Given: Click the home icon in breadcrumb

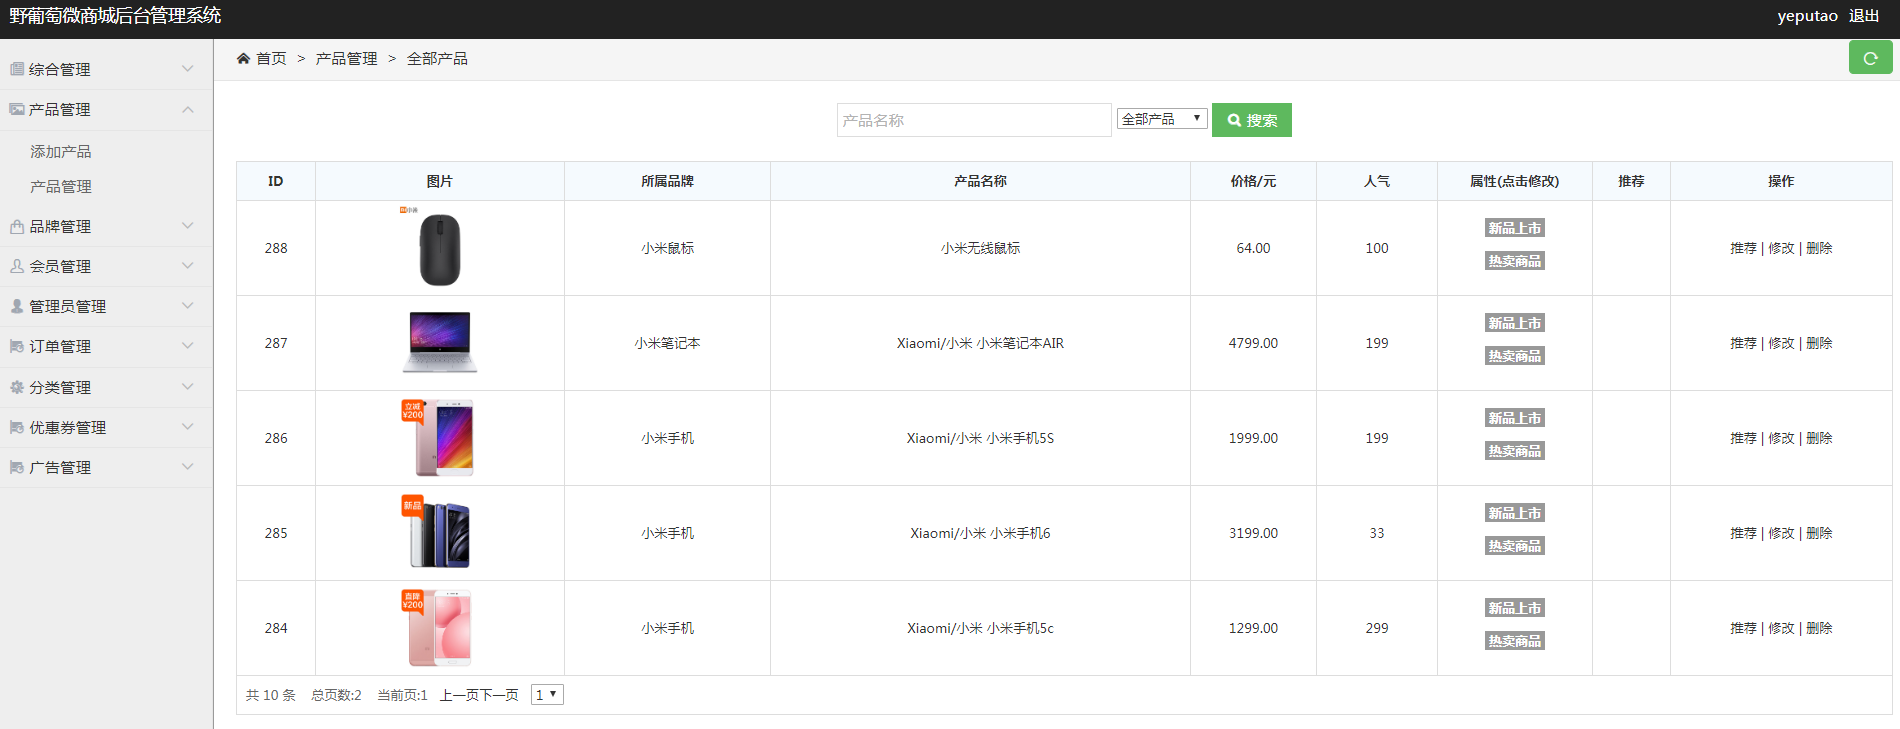Looking at the screenshot, I should (x=243, y=59).
